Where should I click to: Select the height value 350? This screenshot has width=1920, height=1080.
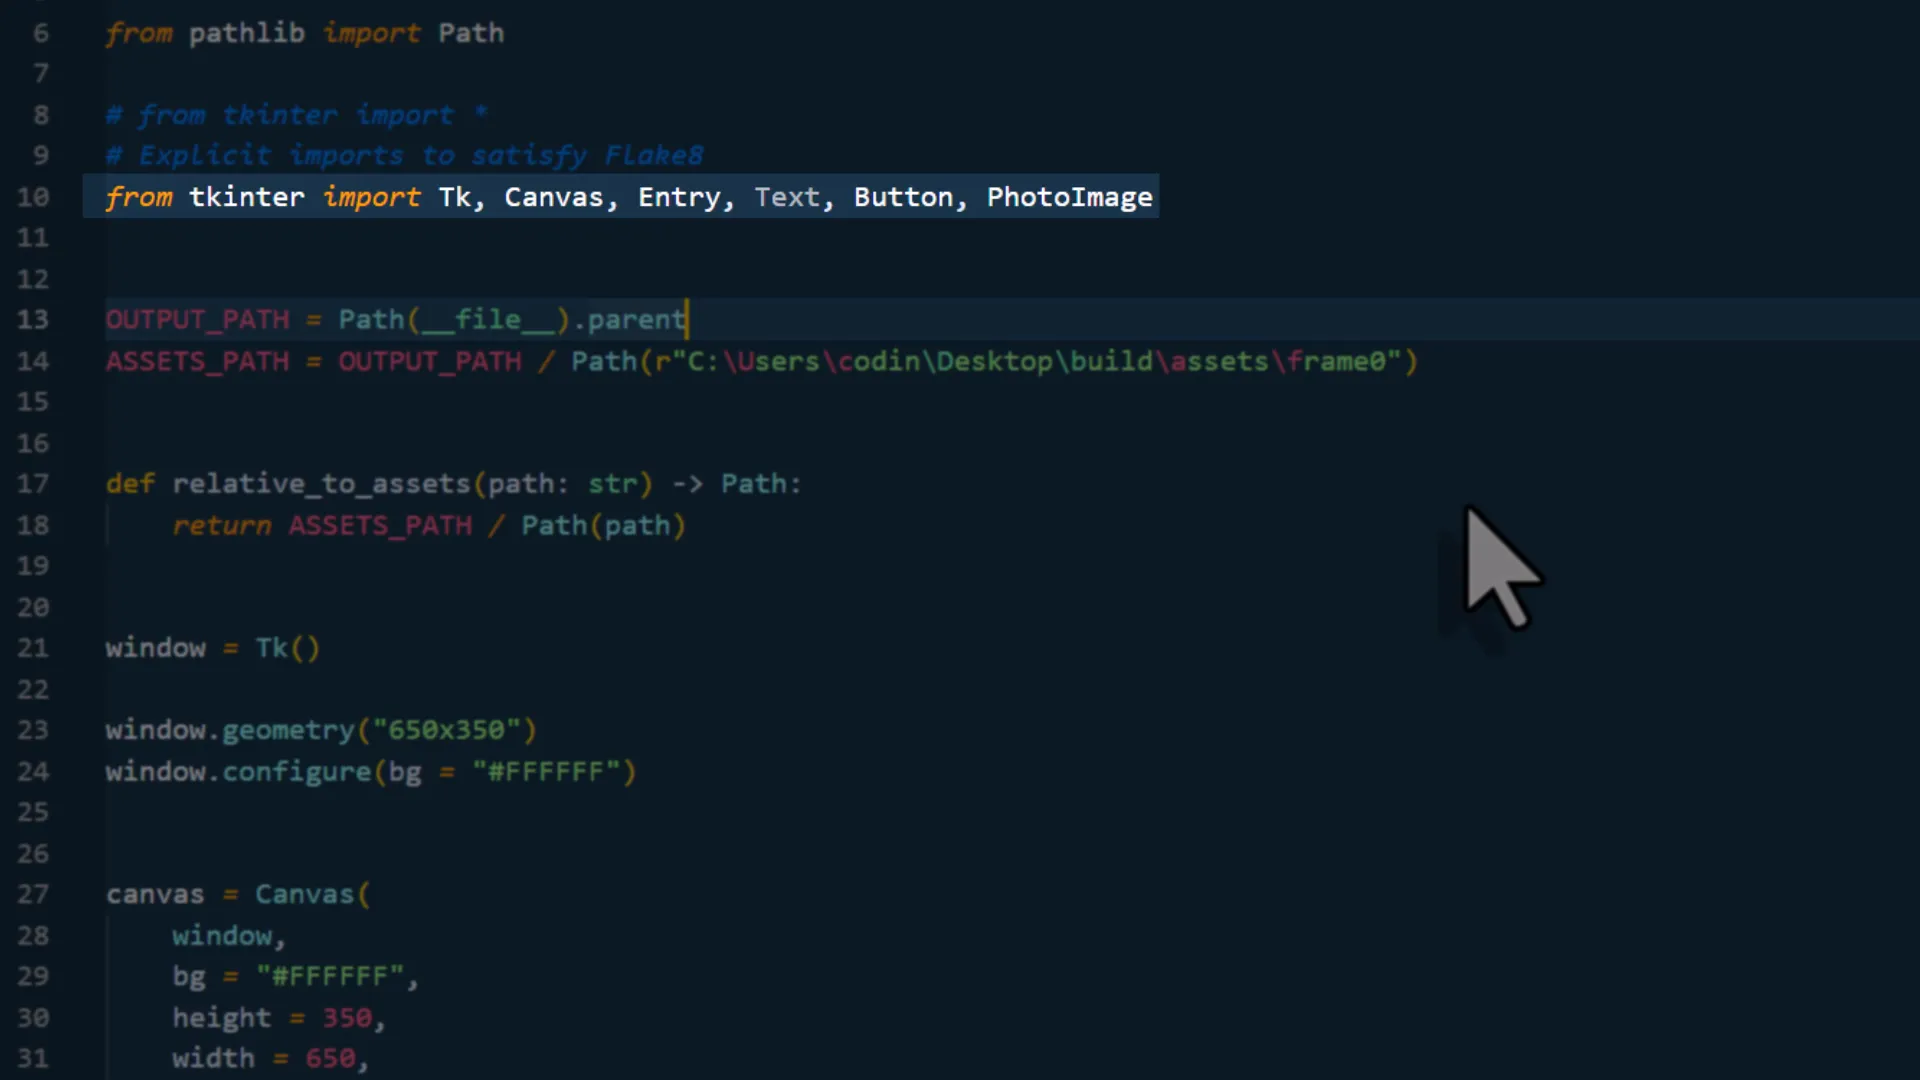(x=348, y=1017)
